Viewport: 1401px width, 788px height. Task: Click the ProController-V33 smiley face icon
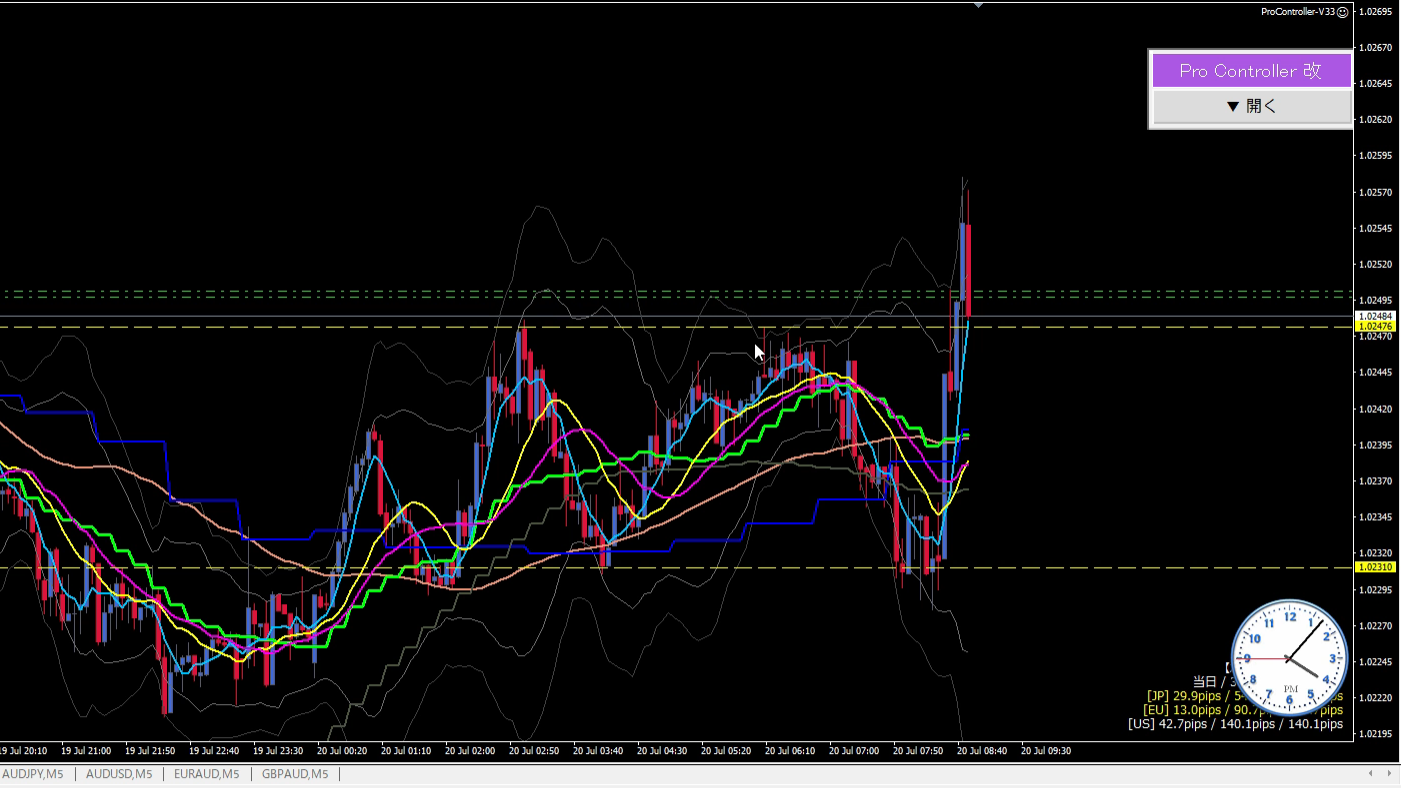(1343, 12)
